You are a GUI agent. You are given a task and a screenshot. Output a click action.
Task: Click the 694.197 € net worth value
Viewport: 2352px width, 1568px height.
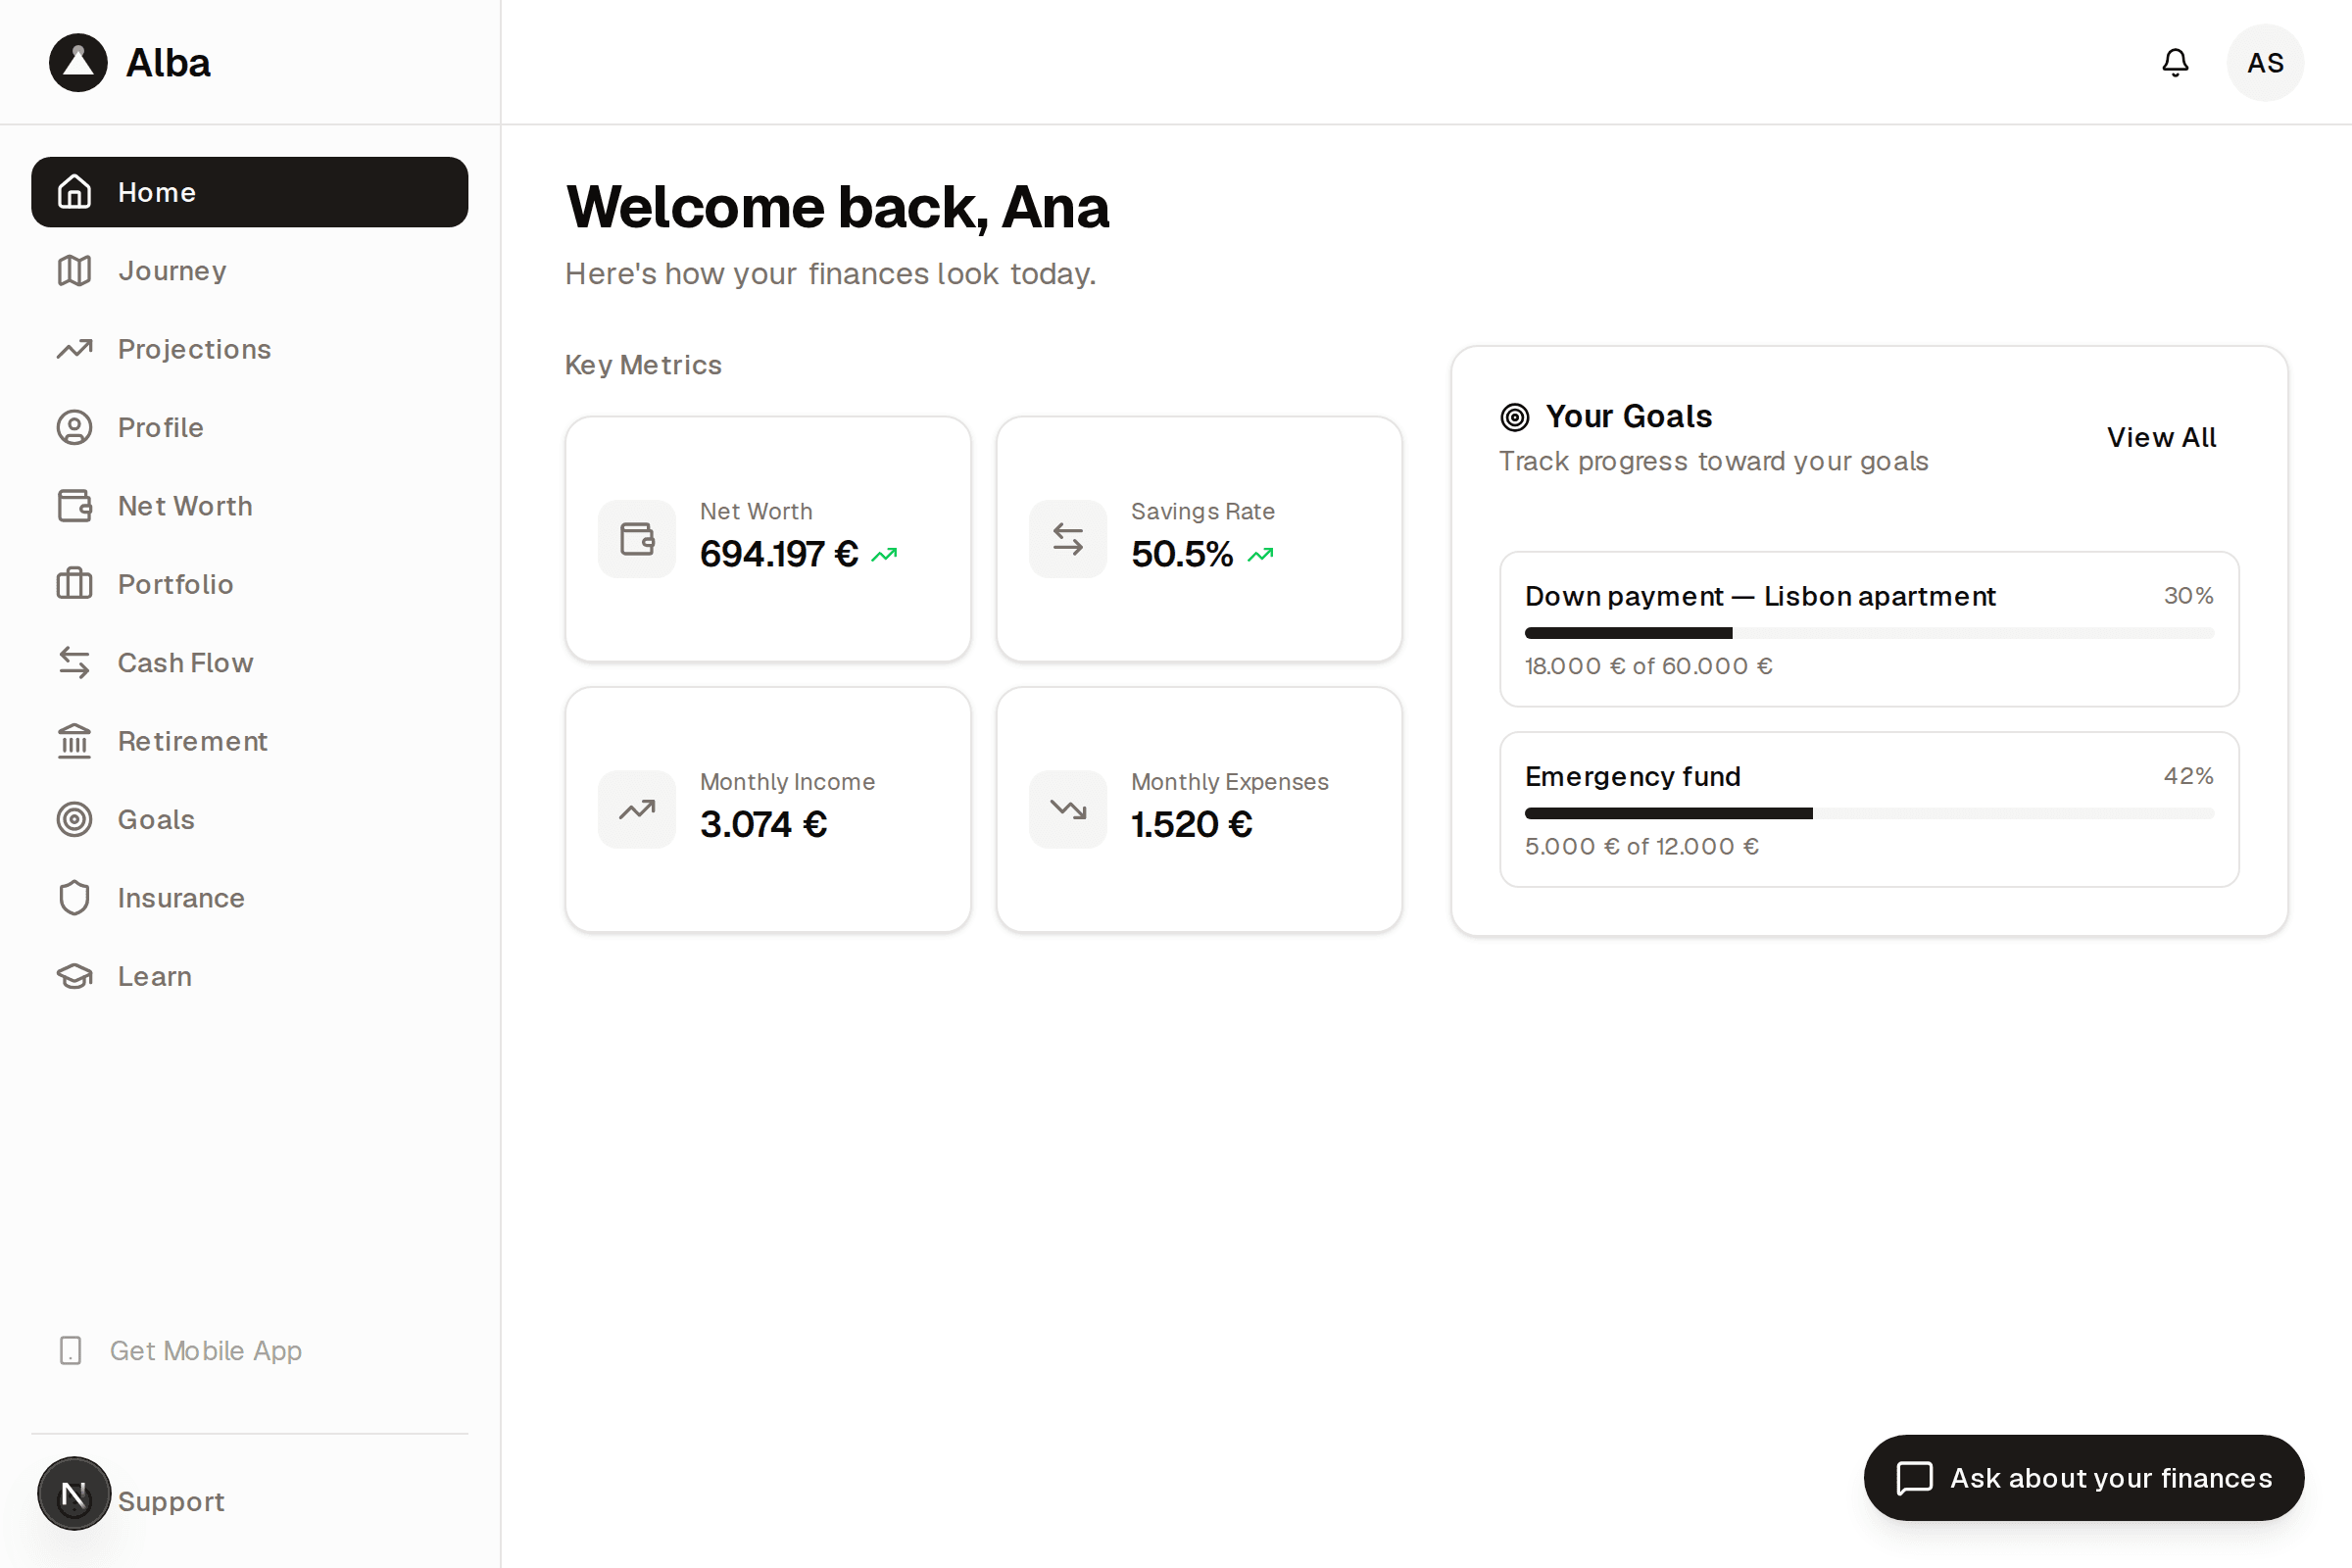pyautogui.click(x=779, y=554)
